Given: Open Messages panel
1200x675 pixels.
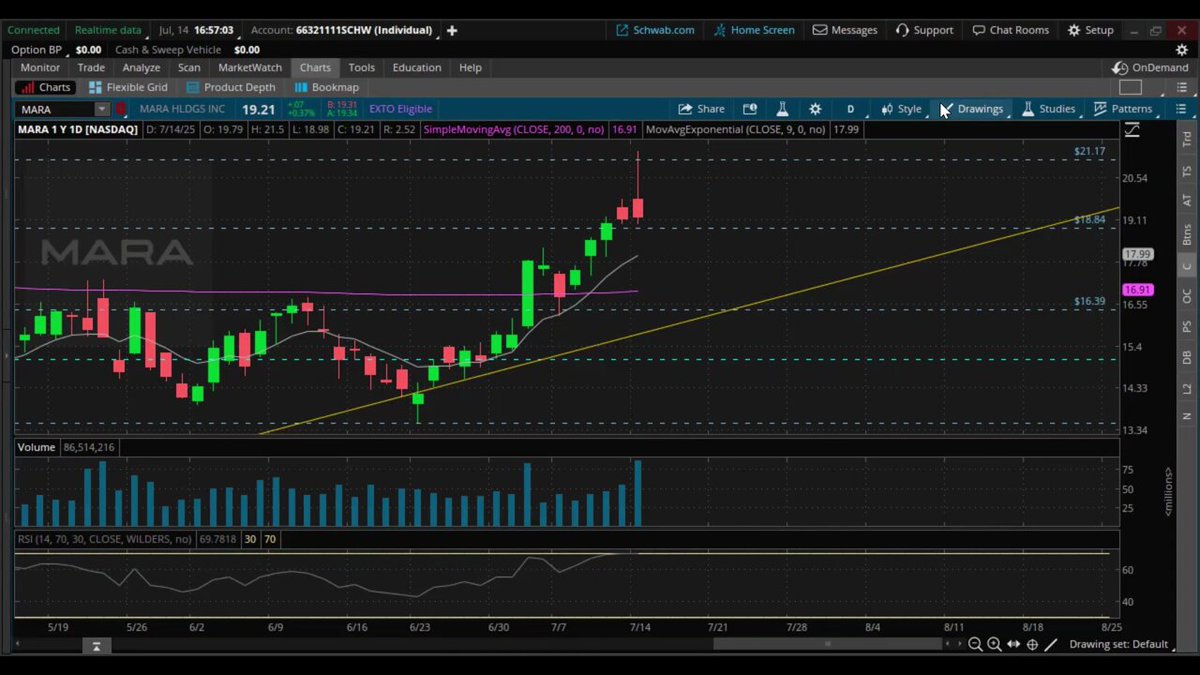Looking at the screenshot, I should (x=845, y=30).
